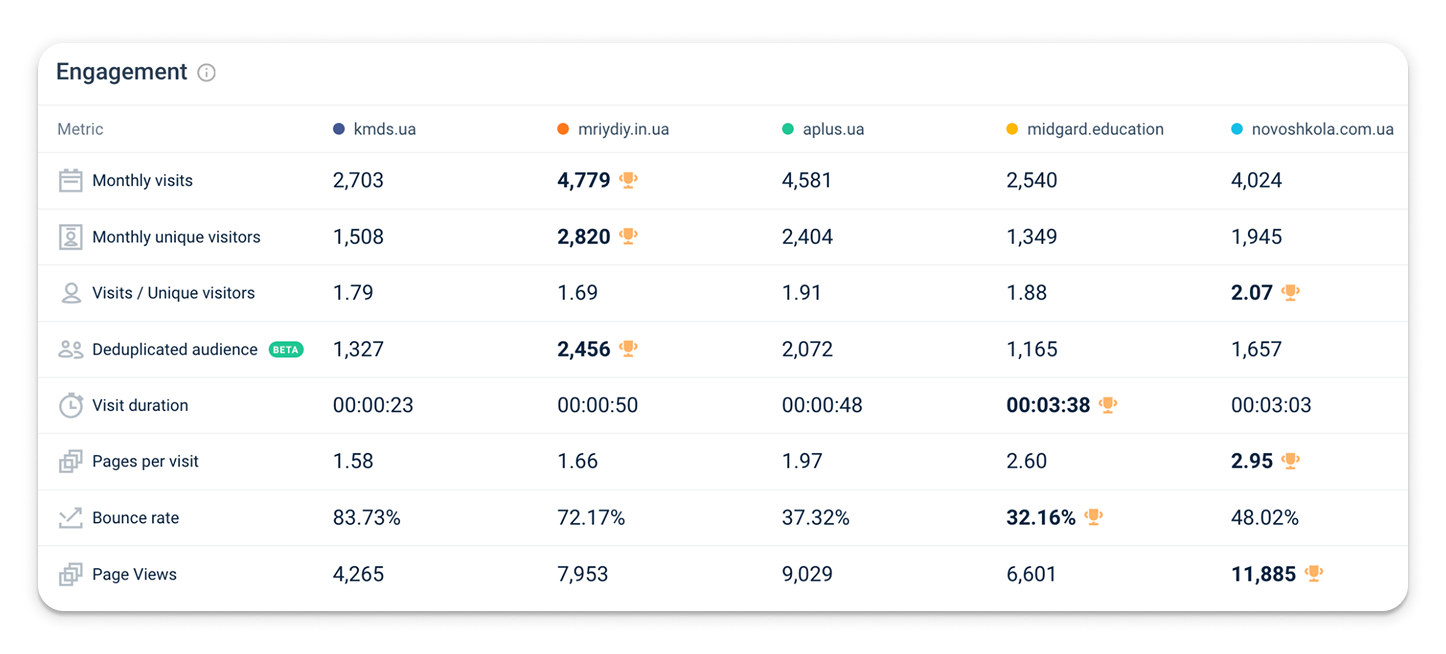Select the kmds.ua column header

(374, 129)
